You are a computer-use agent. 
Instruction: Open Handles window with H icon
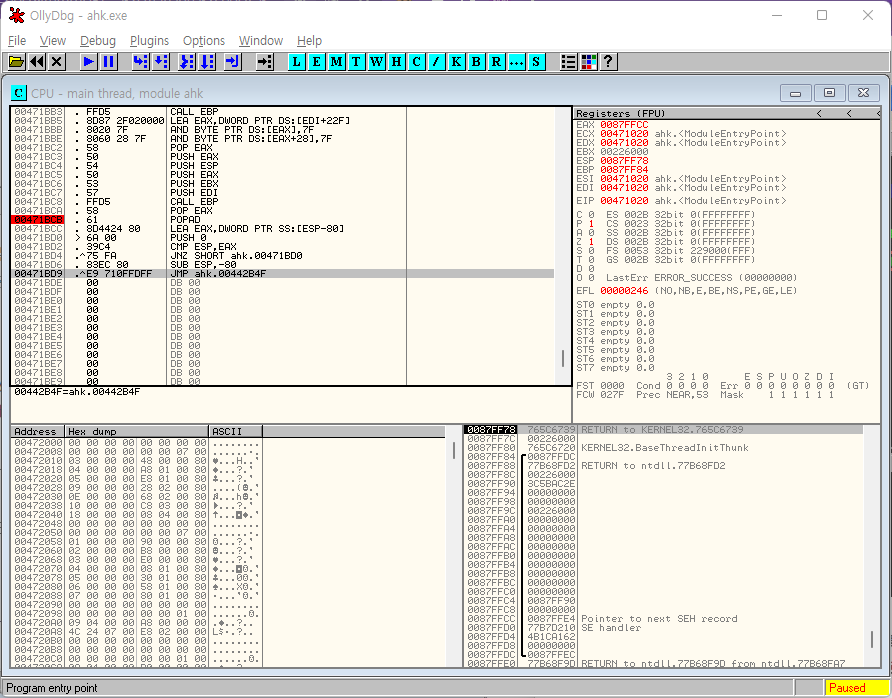point(397,61)
